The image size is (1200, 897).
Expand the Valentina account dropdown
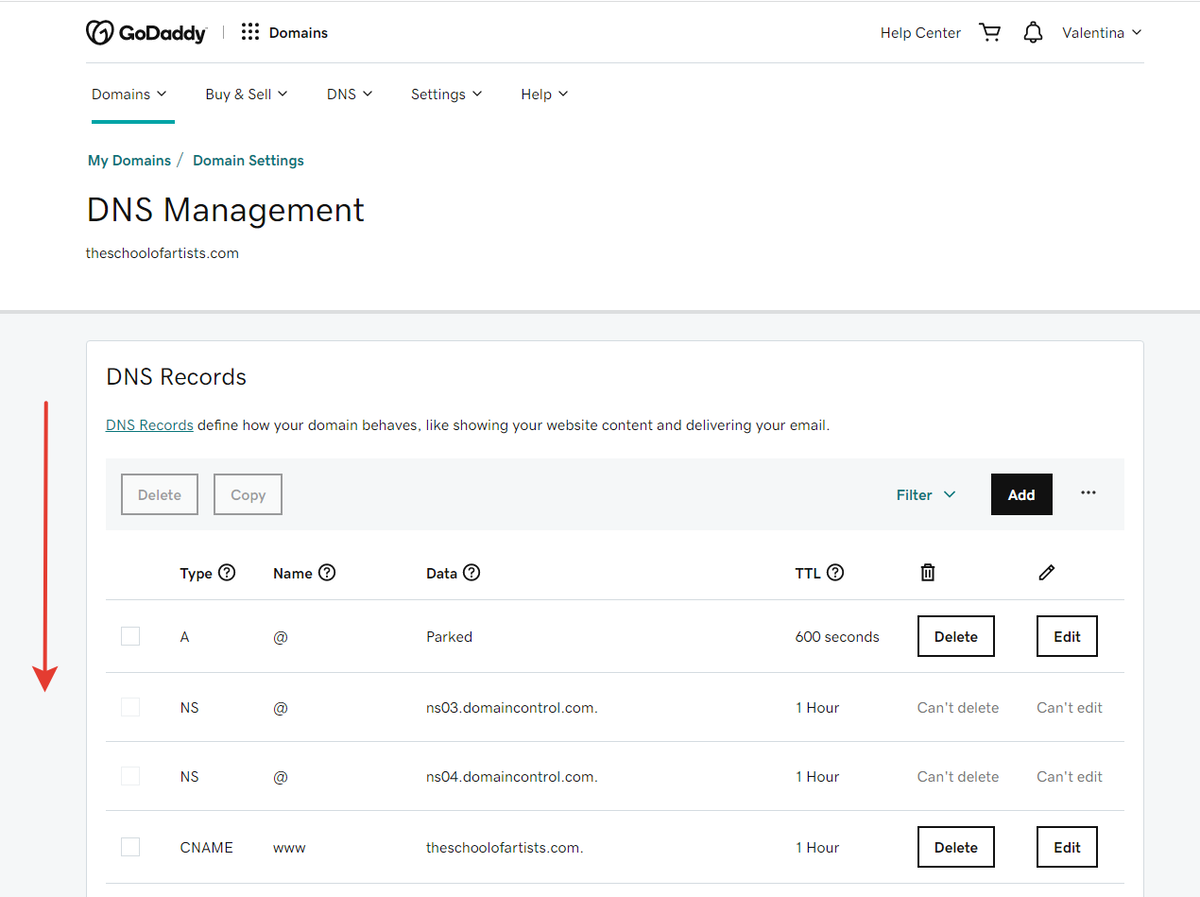click(1101, 33)
